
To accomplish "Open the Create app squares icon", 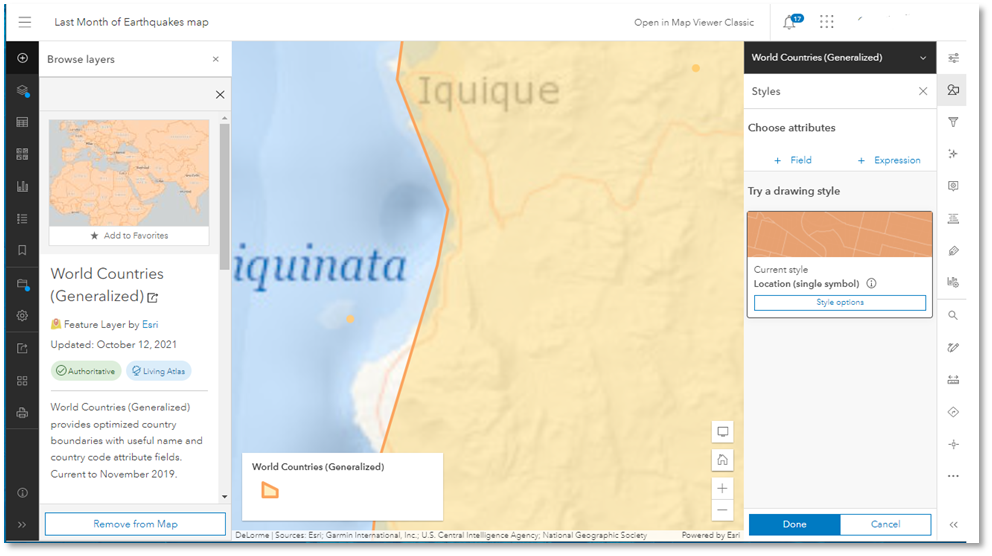I will coord(22,381).
